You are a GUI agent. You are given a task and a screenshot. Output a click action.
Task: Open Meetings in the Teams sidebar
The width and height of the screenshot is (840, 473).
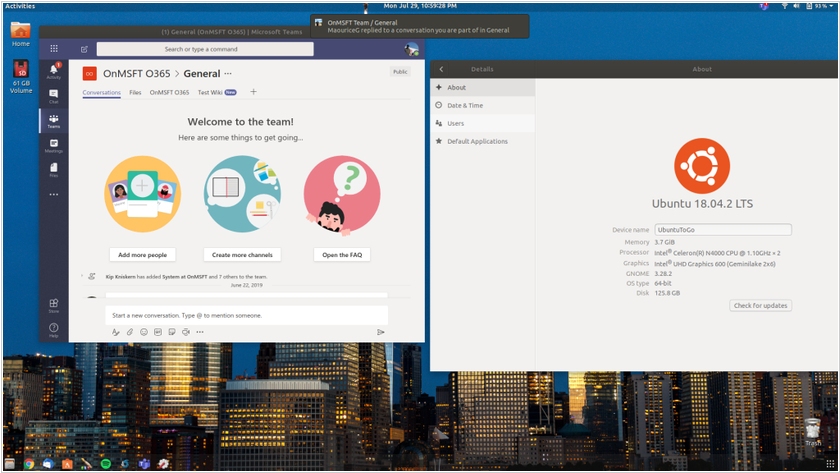53,145
